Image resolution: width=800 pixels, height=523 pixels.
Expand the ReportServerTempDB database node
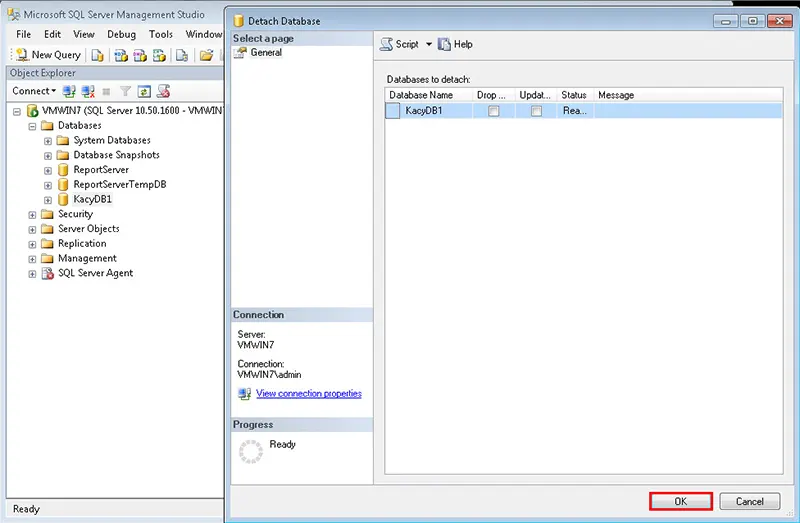47,185
